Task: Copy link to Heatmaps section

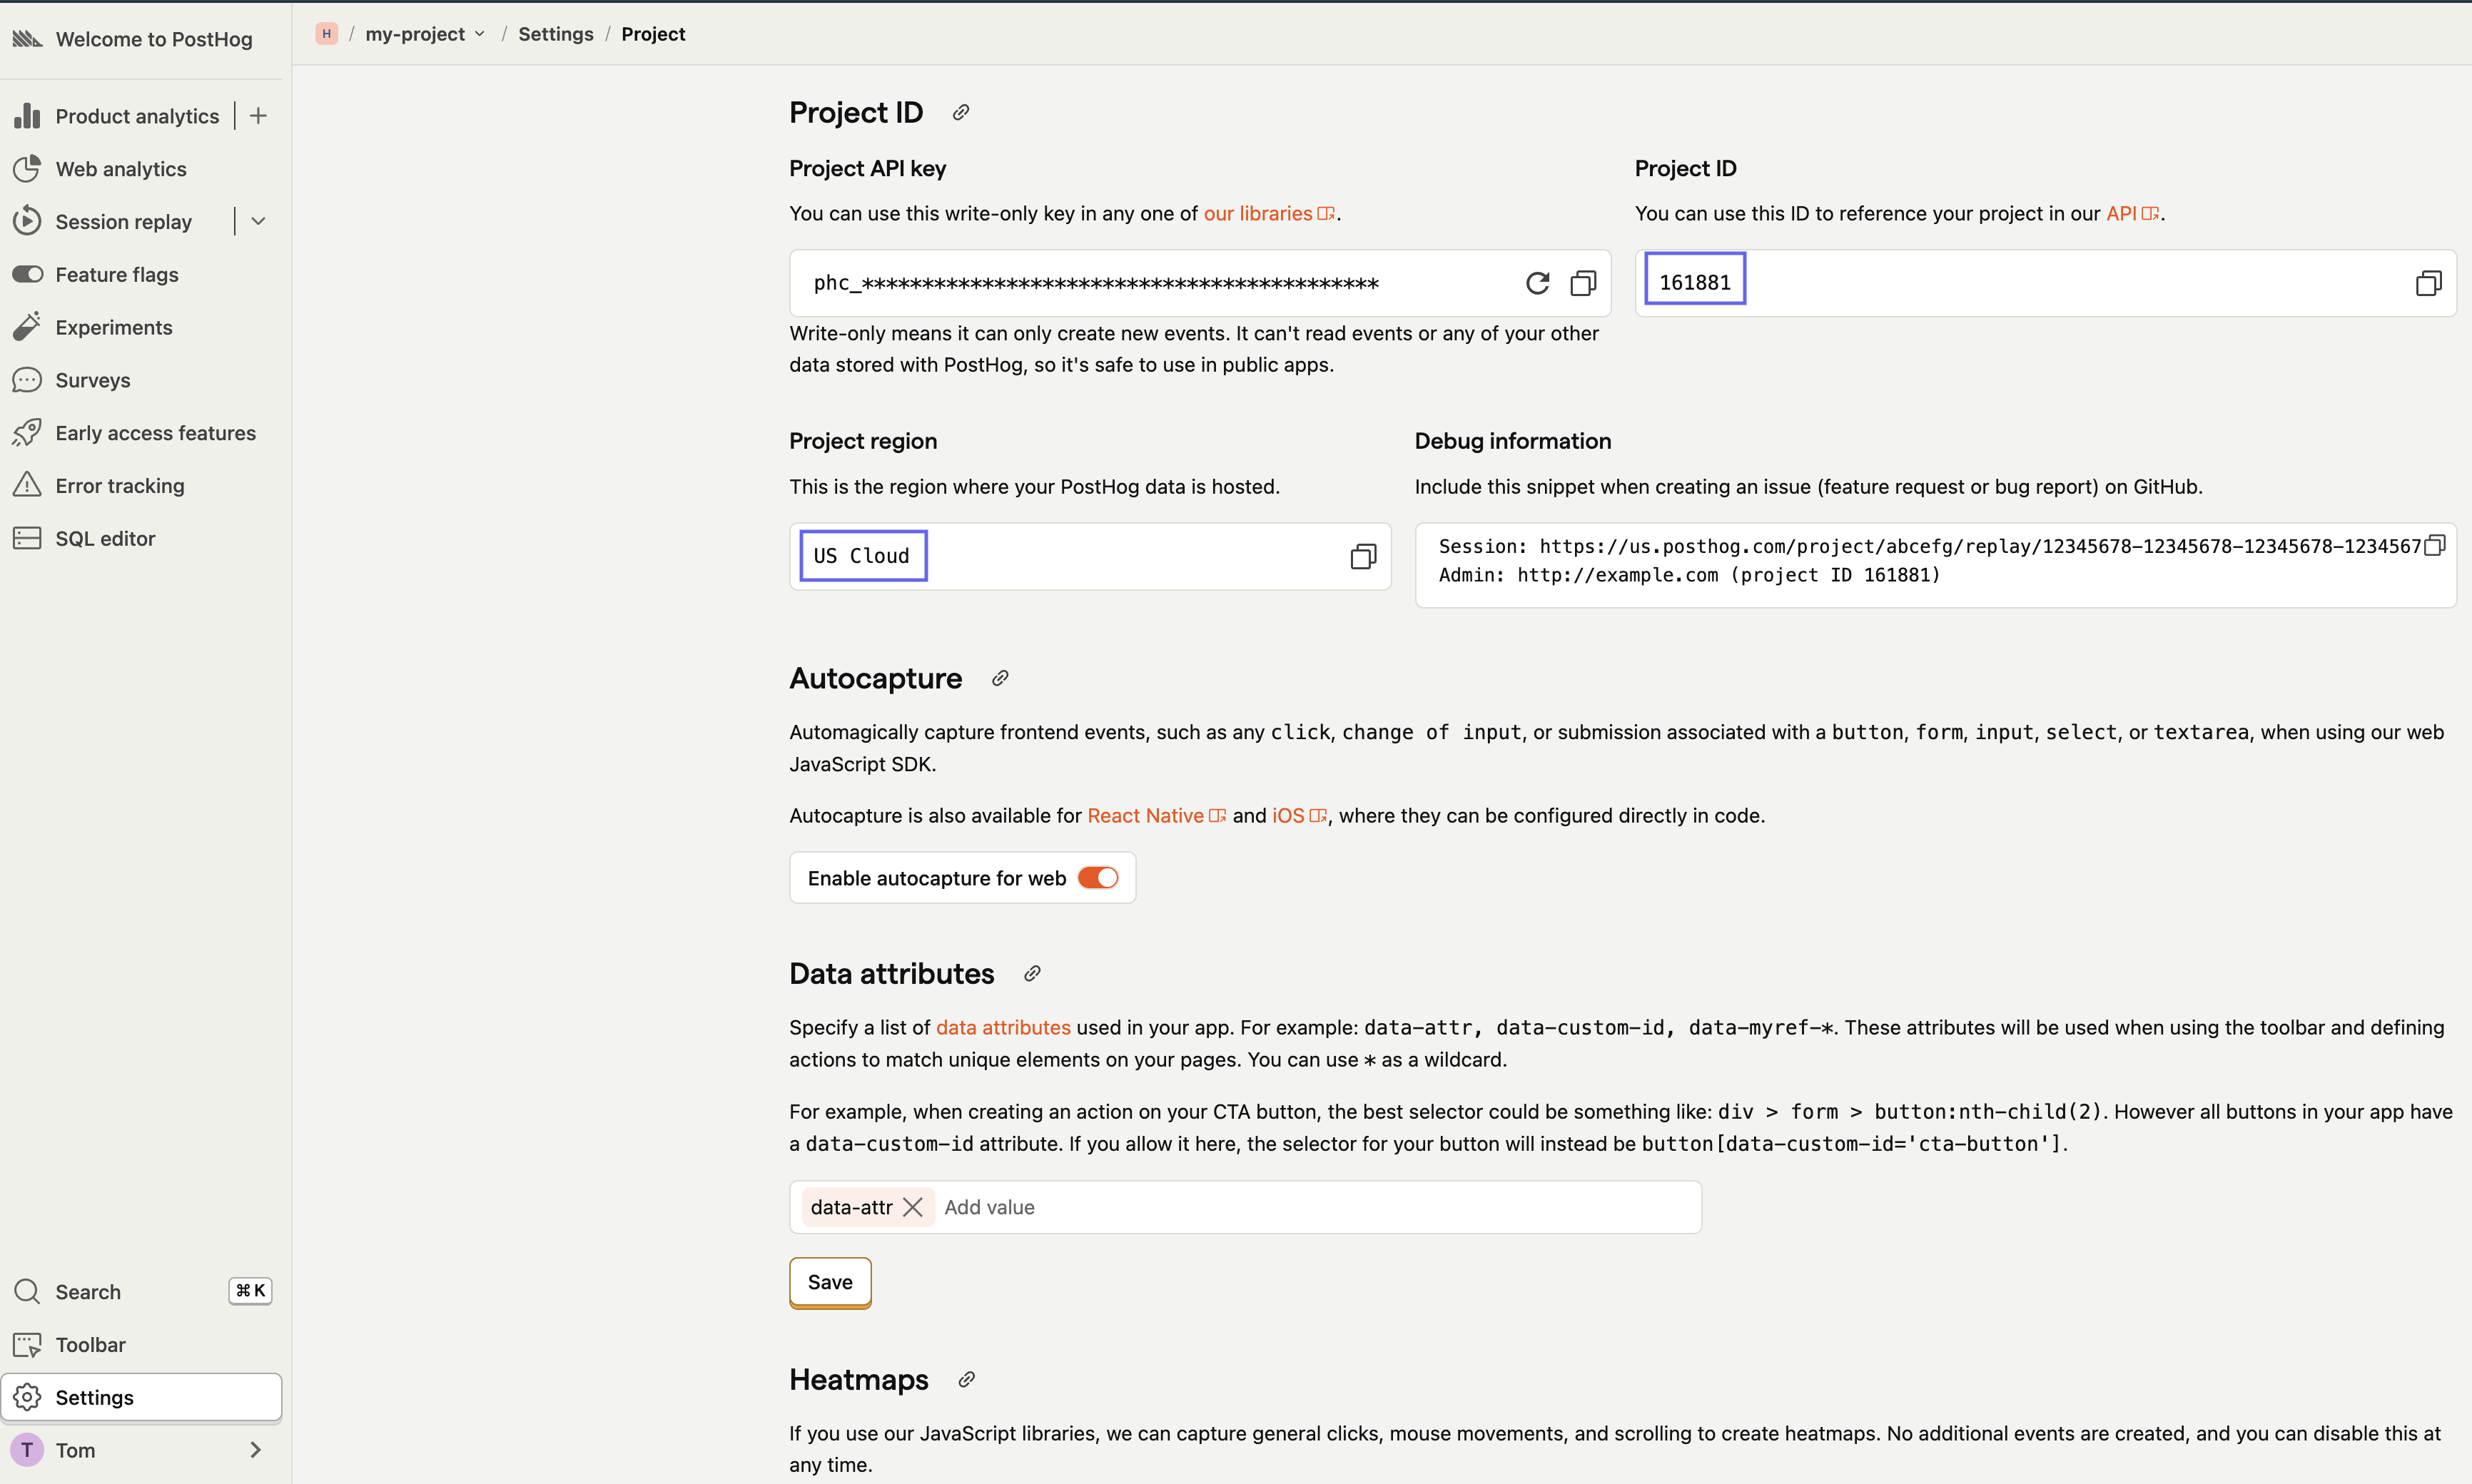Action: tap(966, 1380)
